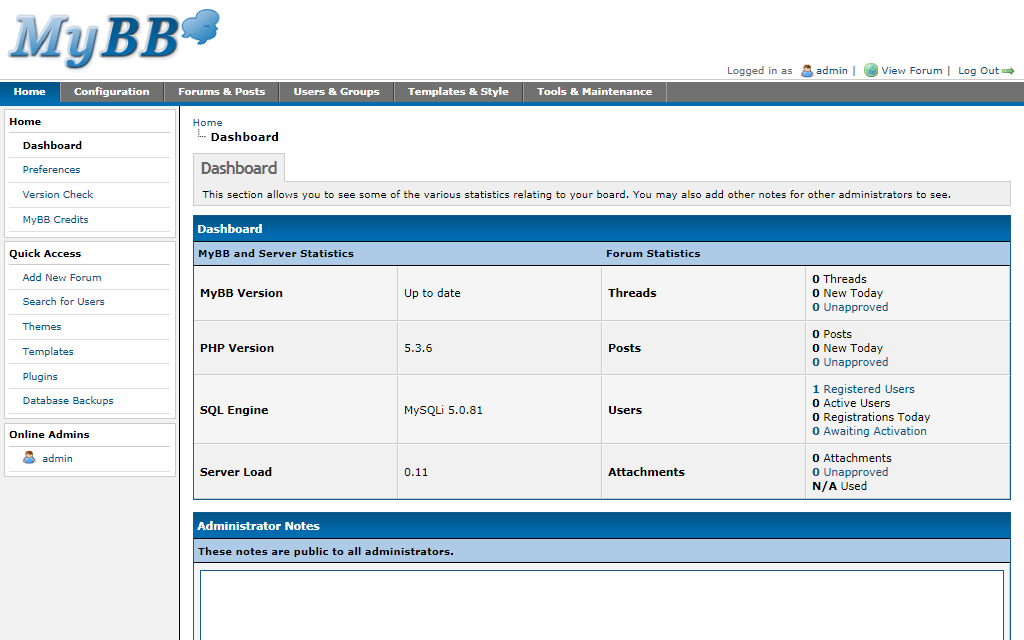Select Version Check in sidebar
The width and height of the screenshot is (1024, 640).
[58, 195]
